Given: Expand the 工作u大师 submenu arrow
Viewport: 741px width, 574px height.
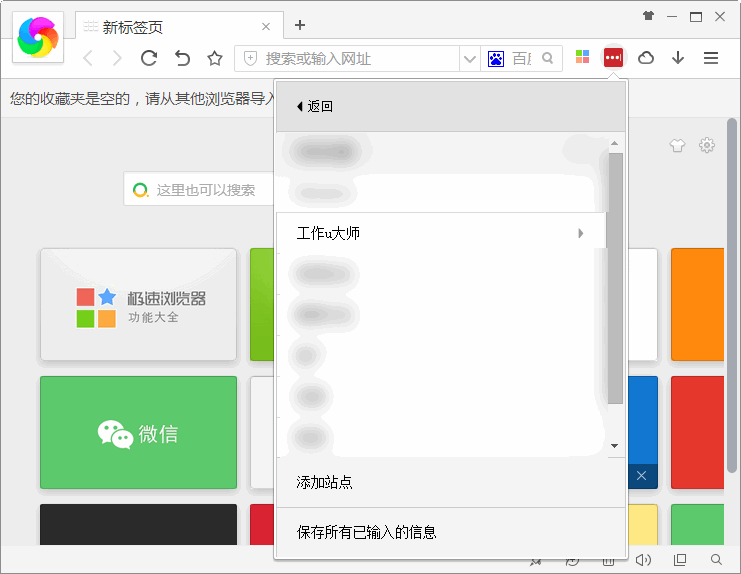Looking at the screenshot, I should click(x=581, y=234).
